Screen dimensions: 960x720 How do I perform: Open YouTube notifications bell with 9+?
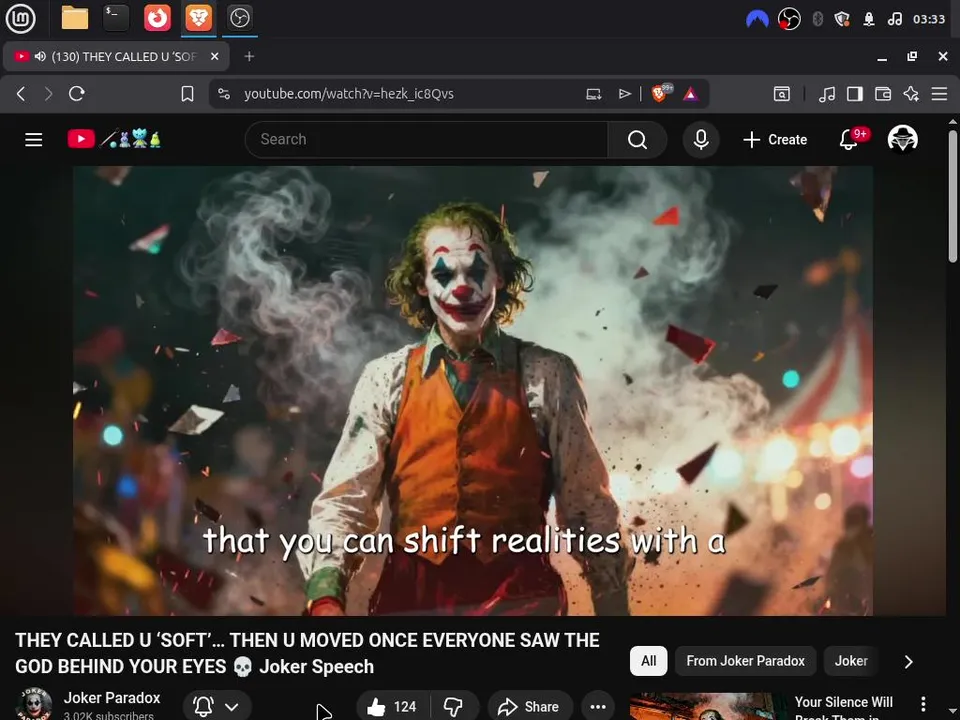[850, 139]
